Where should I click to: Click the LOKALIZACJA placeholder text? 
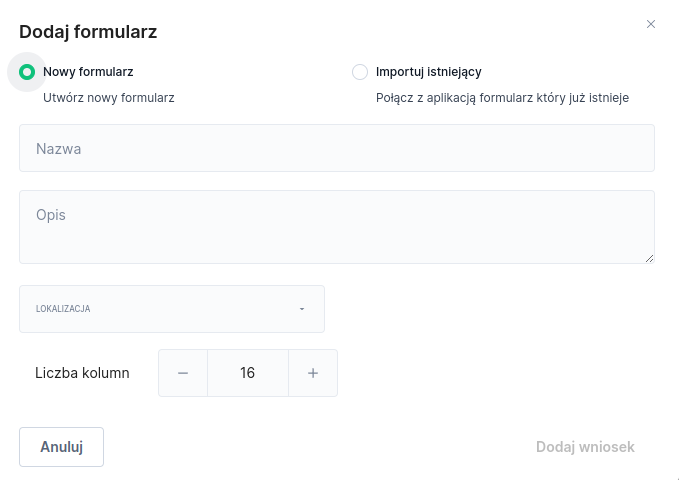pyautogui.click(x=63, y=309)
